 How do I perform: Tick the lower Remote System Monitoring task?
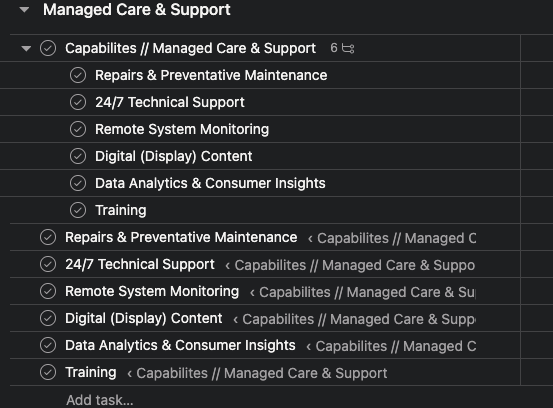pyautogui.click(x=48, y=291)
